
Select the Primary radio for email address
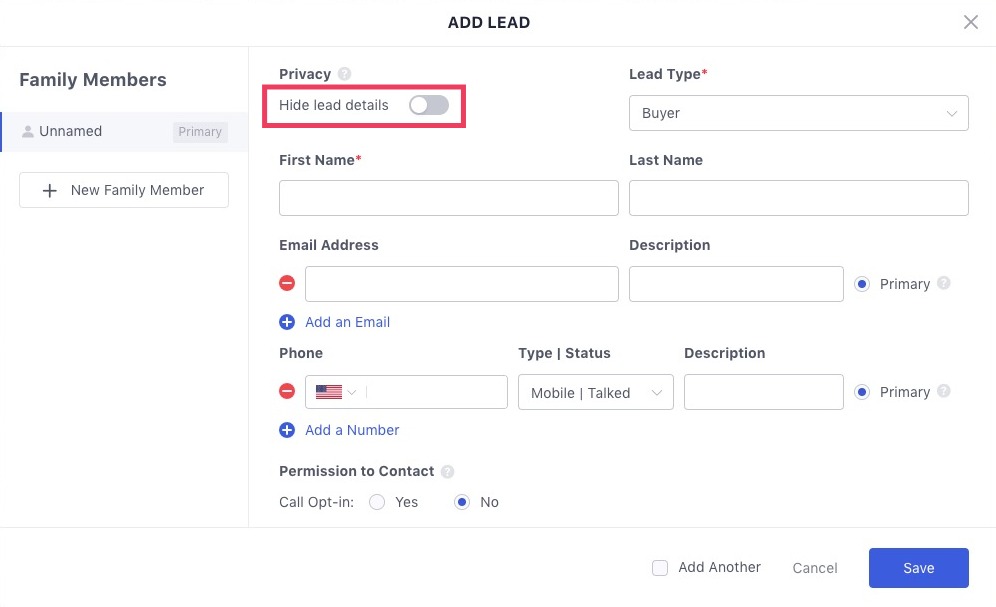(x=862, y=284)
